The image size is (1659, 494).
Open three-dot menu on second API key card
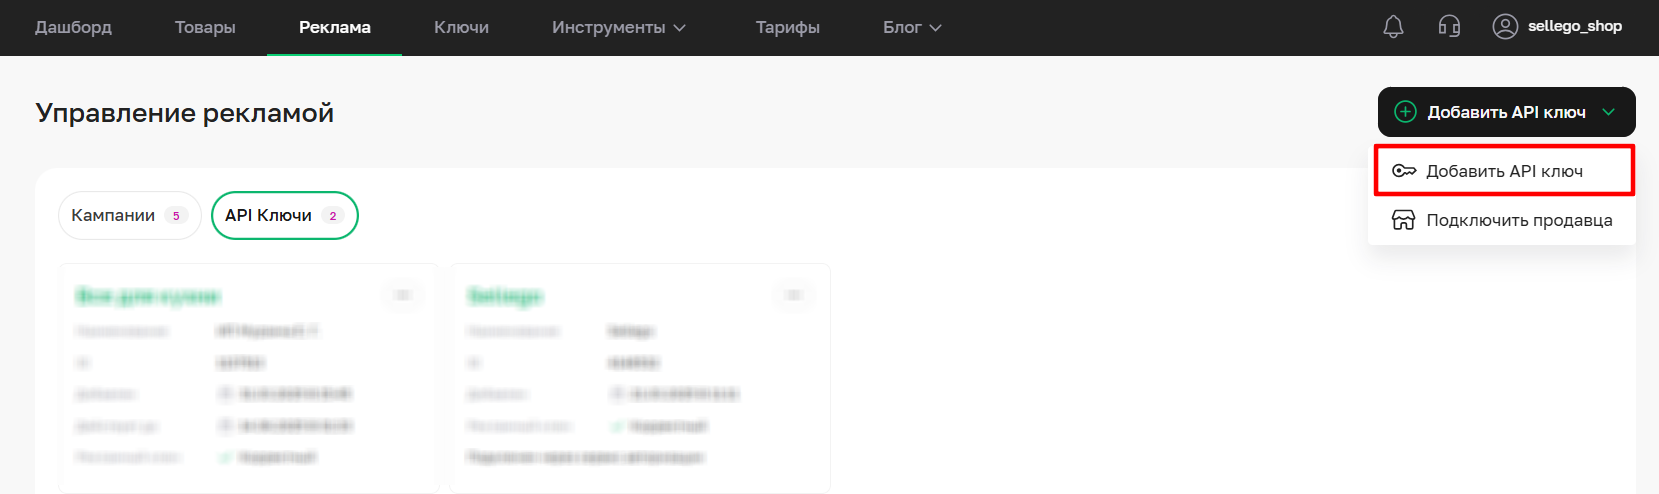pos(794,295)
